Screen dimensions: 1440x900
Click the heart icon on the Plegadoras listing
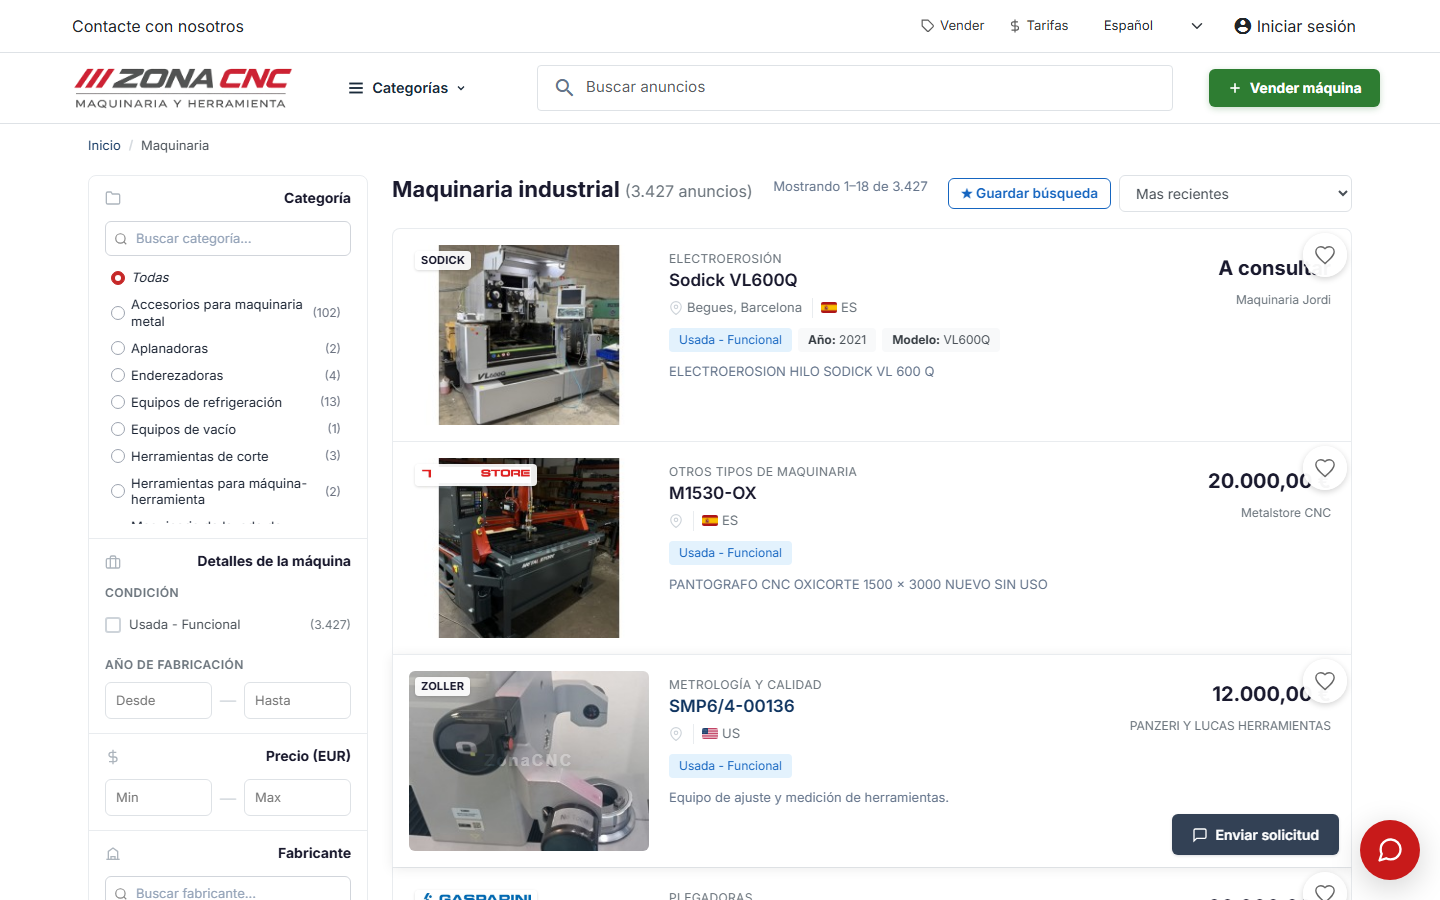(1325, 891)
